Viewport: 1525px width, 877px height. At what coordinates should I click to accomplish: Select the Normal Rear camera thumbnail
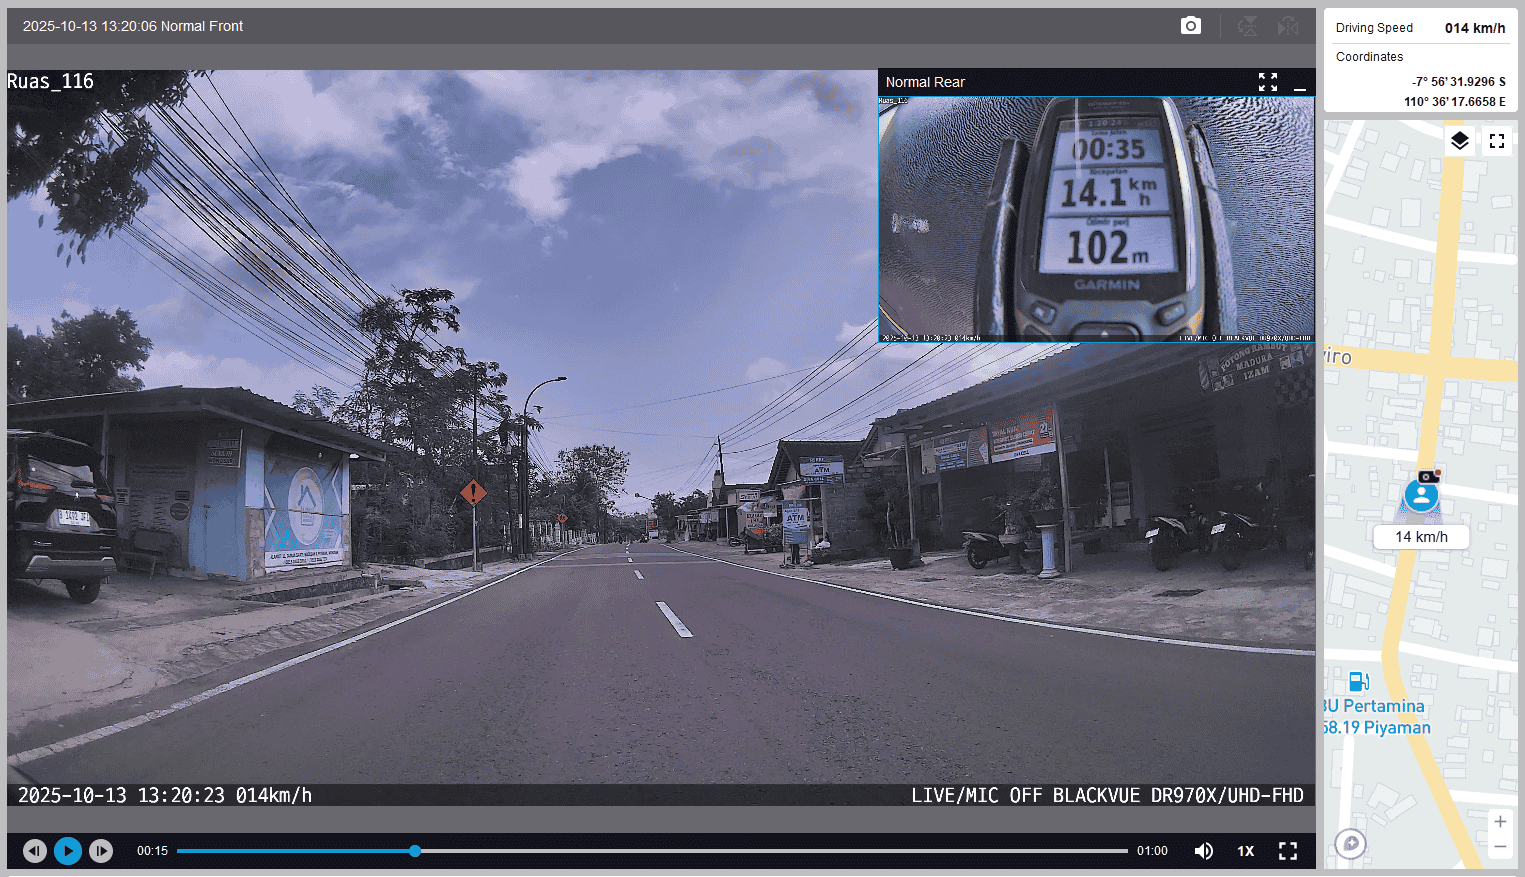1096,219
